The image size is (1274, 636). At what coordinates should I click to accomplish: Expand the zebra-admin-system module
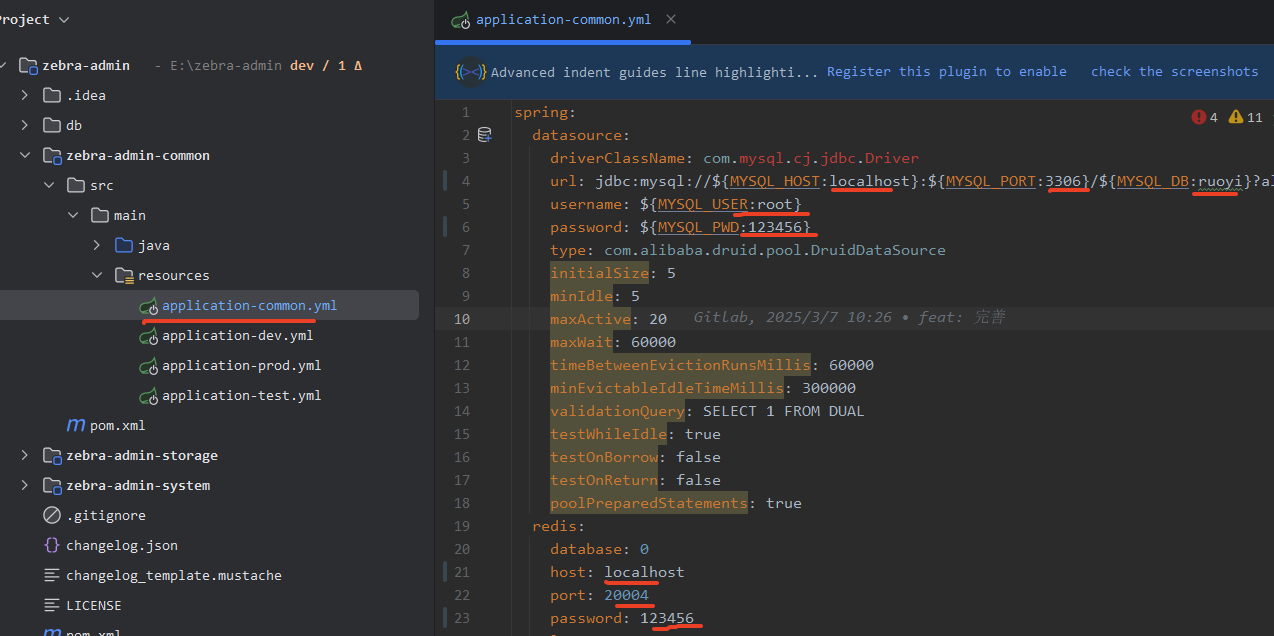pyautogui.click(x=25, y=485)
